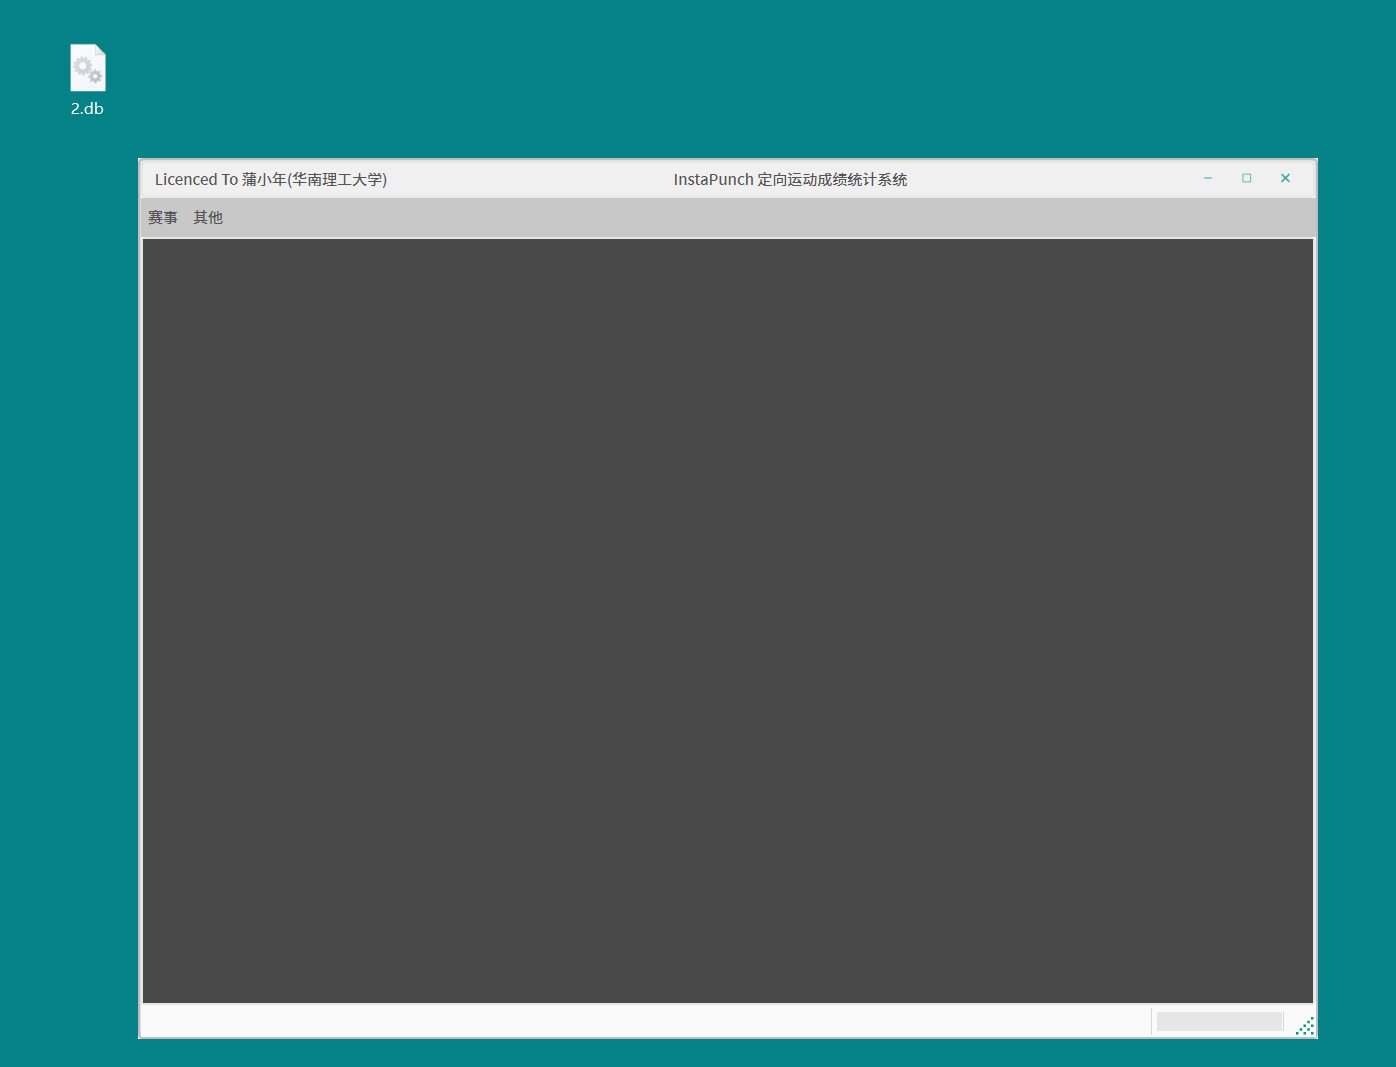Click the dotted resize grip in status bar
The image size is (1396, 1067).
point(1305,1026)
